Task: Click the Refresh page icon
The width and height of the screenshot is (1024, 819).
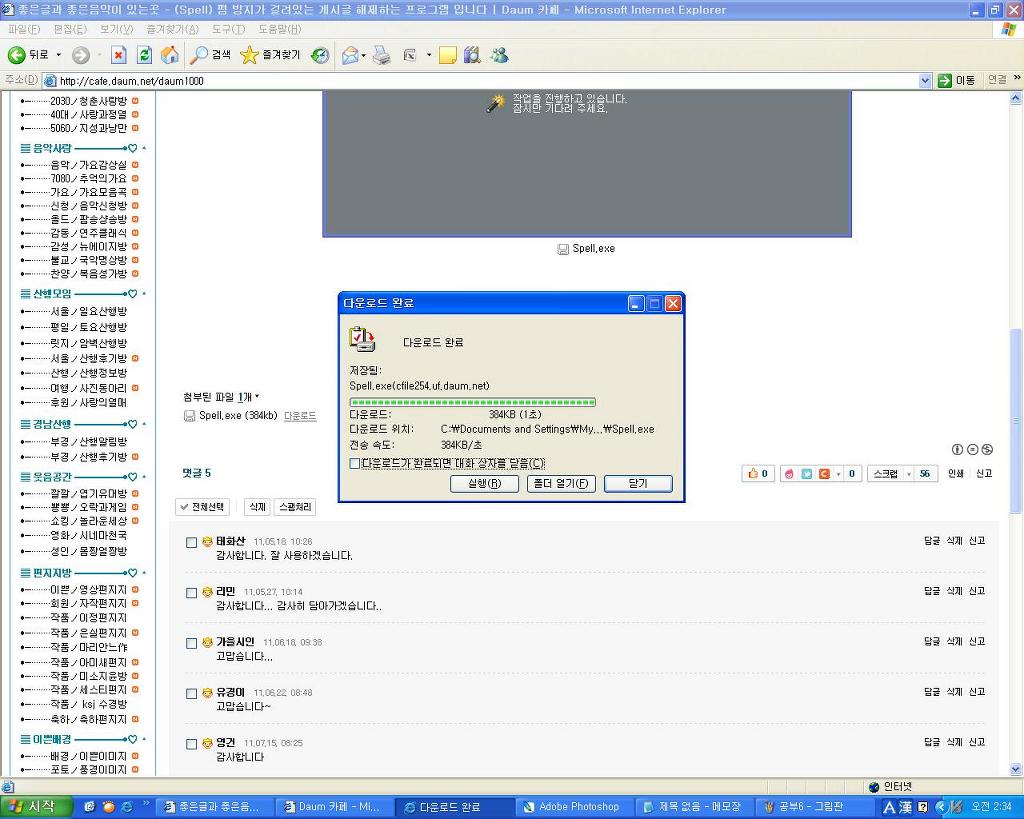Action: point(144,56)
